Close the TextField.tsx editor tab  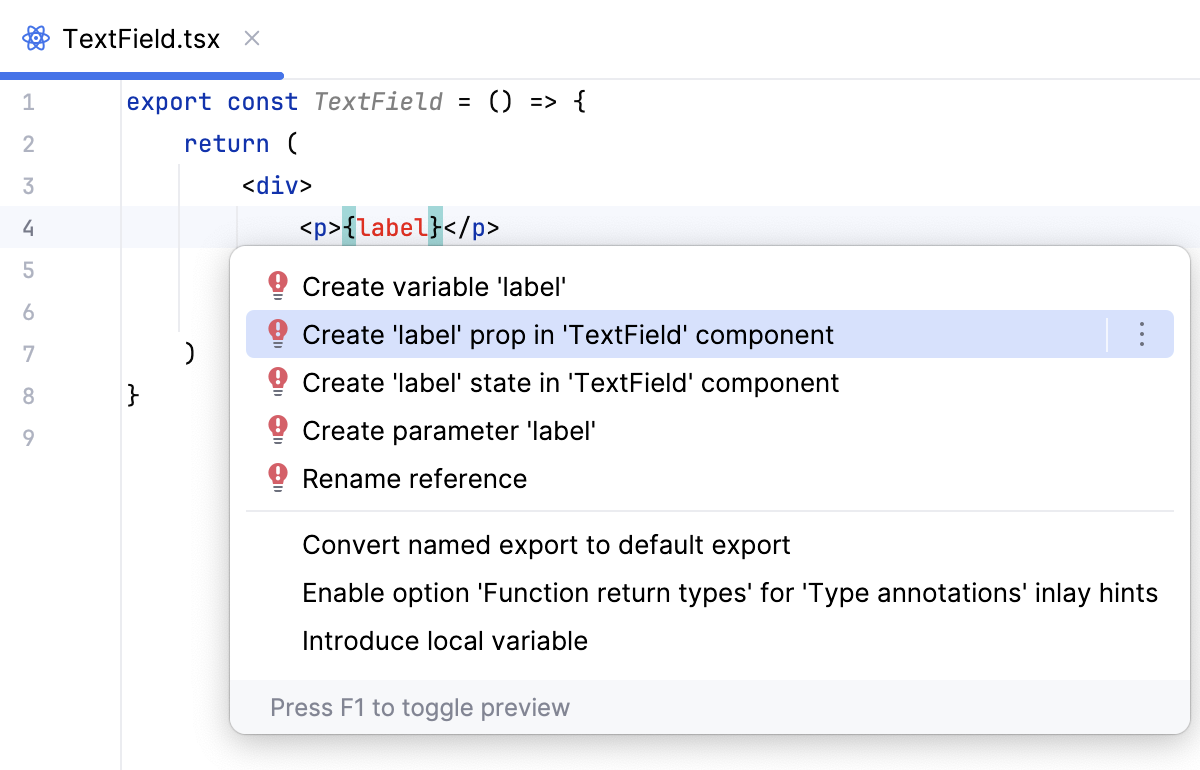click(x=252, y=39)
